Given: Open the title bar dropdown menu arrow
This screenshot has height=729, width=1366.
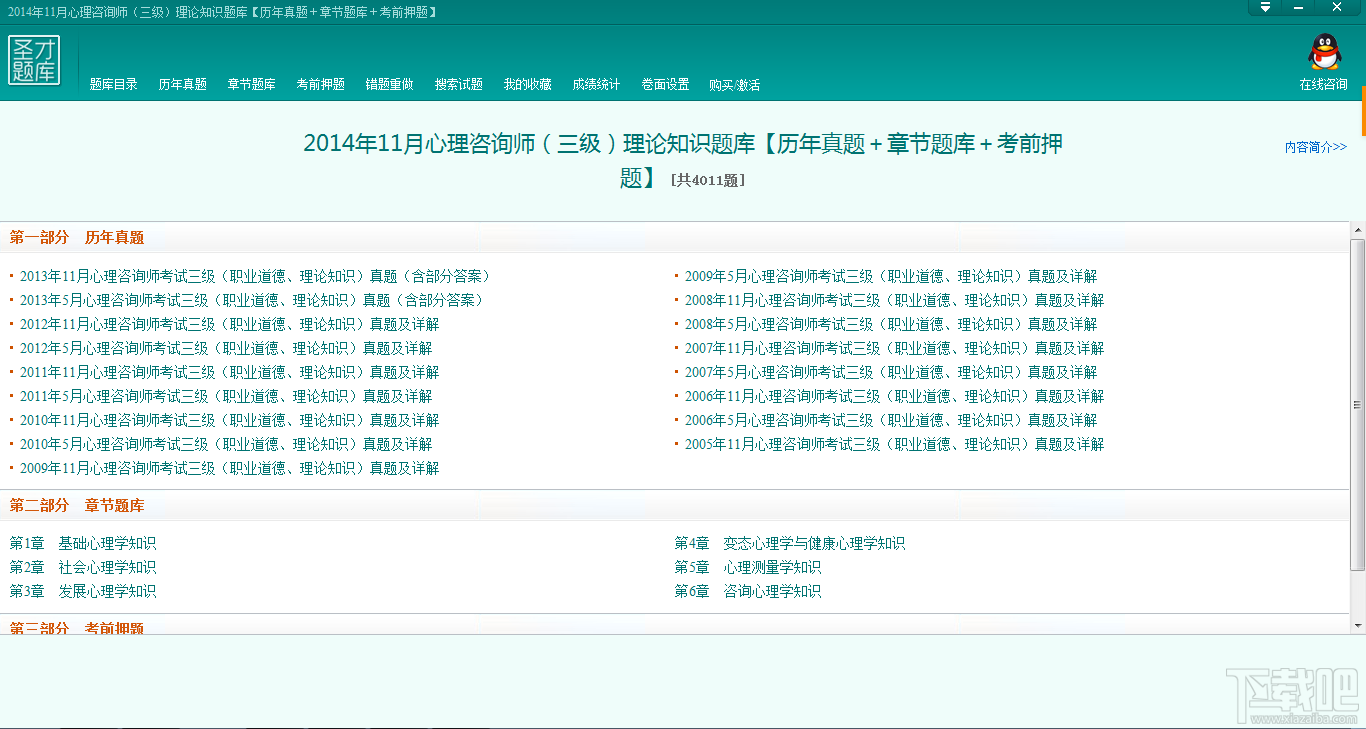Looking at the screenshot, I should [1265, 7].
